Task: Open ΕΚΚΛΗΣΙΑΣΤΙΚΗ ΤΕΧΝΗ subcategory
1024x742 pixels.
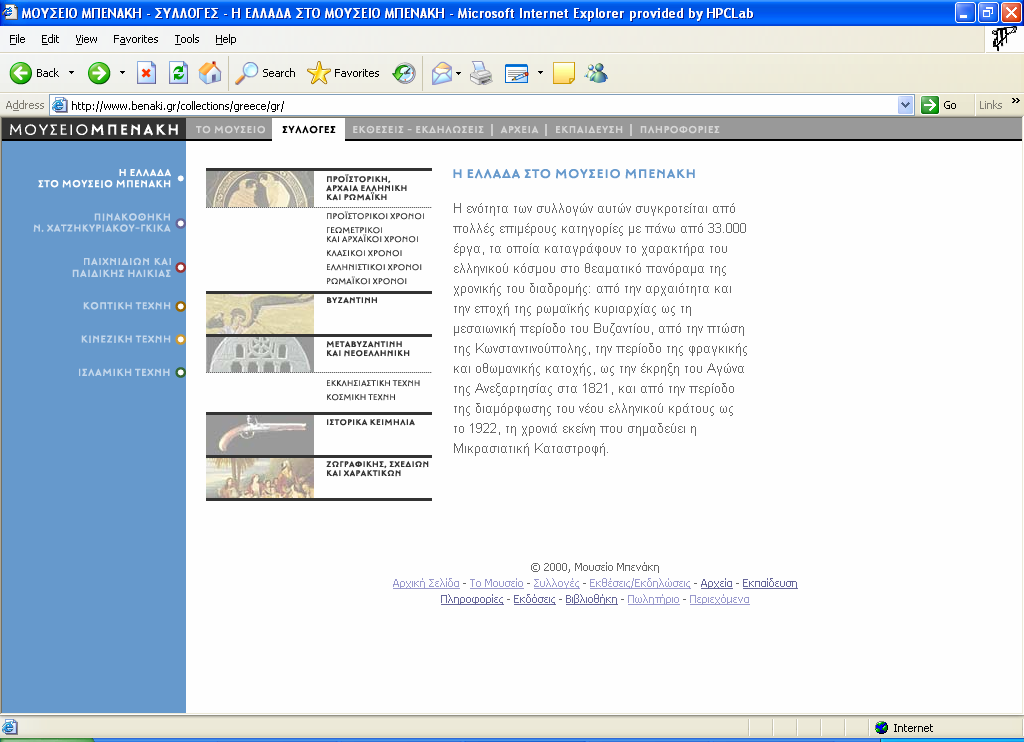Action: click(x=373, y=383)
